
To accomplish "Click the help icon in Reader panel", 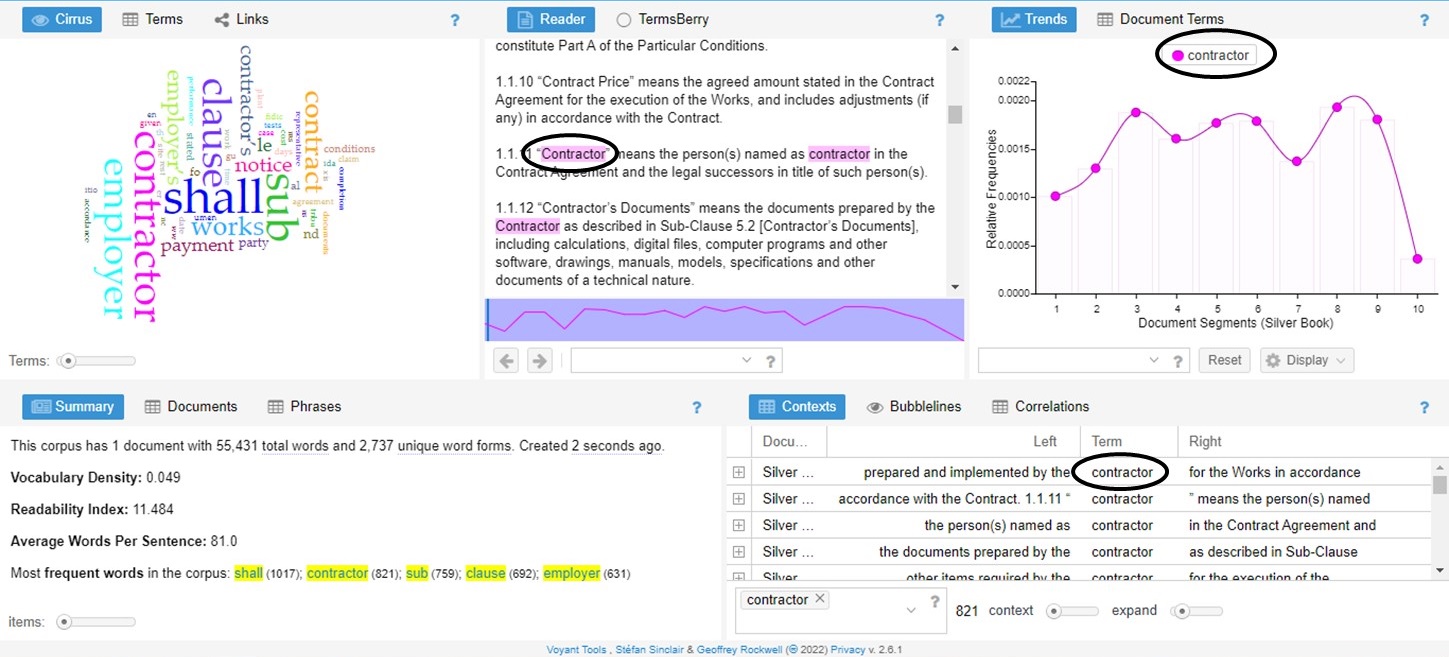I will [939, 19].
